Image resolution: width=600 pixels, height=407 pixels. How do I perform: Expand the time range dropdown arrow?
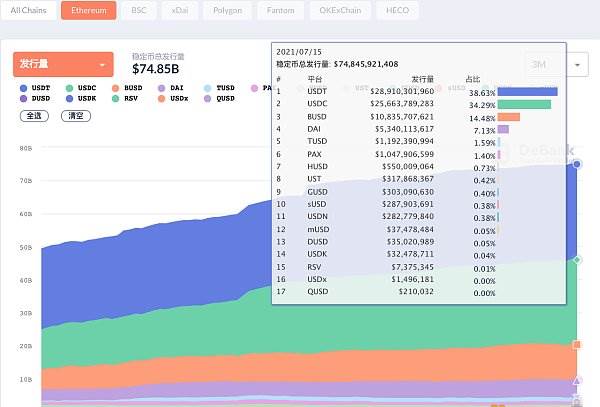577,65
